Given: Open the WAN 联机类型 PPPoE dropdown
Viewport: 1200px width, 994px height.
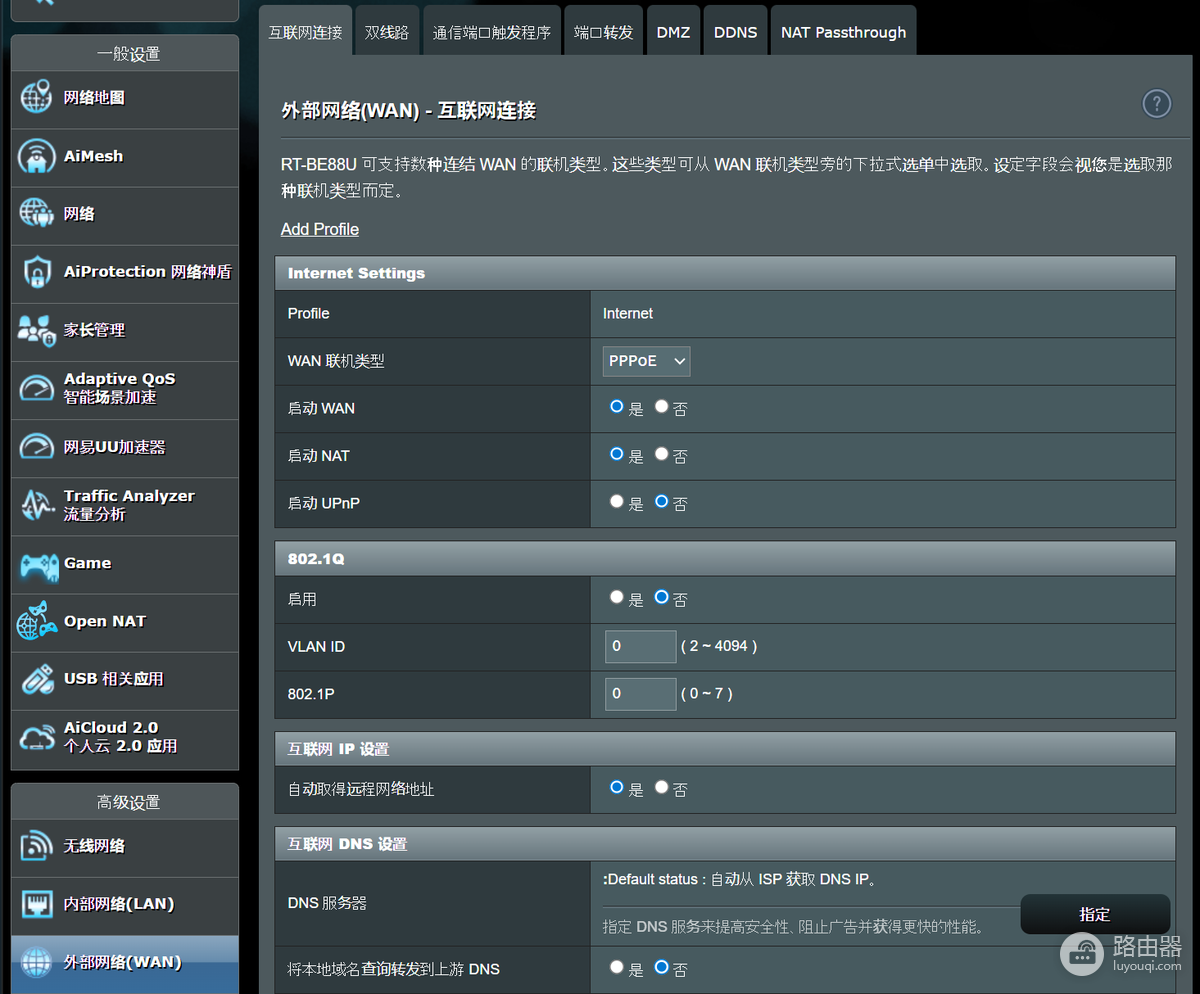Looking at the screenshot, I should (x=646, y=361).
